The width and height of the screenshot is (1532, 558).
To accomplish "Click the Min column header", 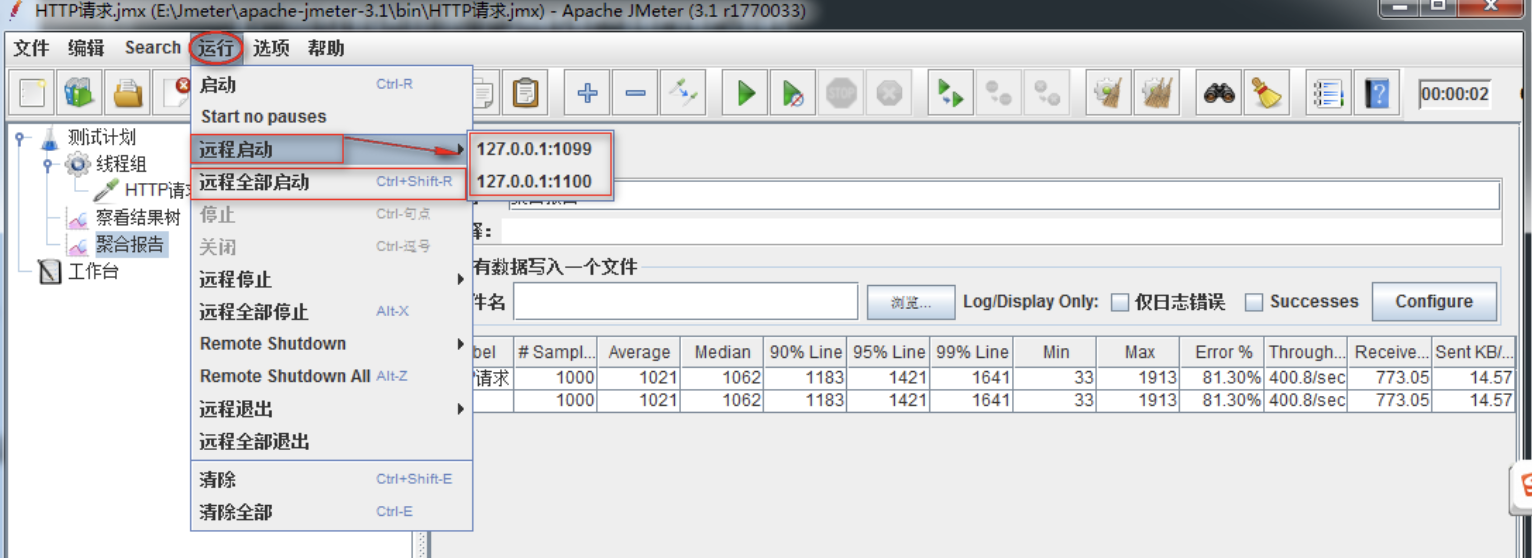I will [x=1055, y=352].
